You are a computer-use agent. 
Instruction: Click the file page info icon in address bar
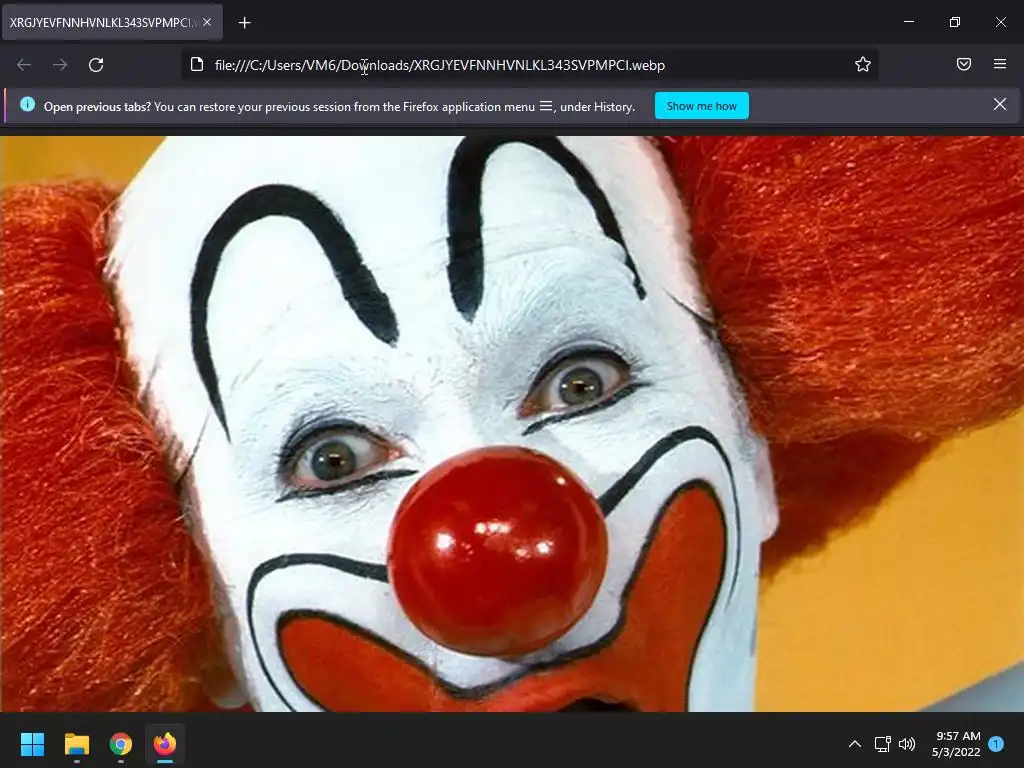(197, 64)
